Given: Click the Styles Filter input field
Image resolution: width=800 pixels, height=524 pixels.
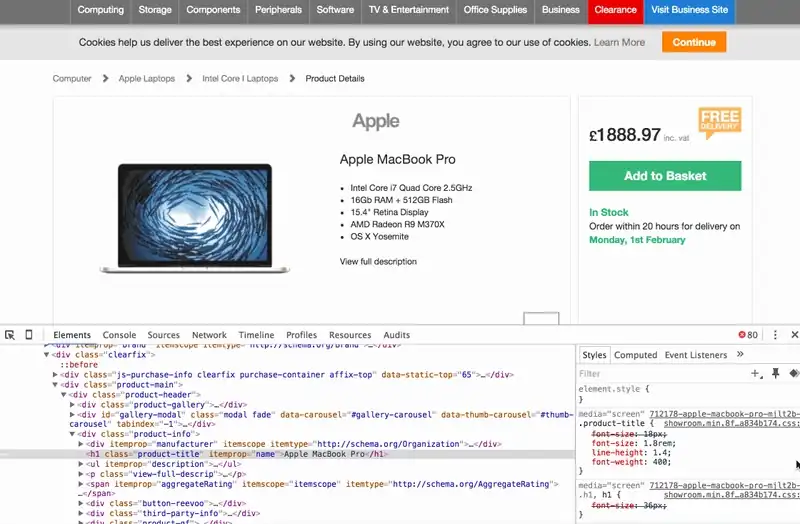Looking at the screenshot, I should (661, 373).
